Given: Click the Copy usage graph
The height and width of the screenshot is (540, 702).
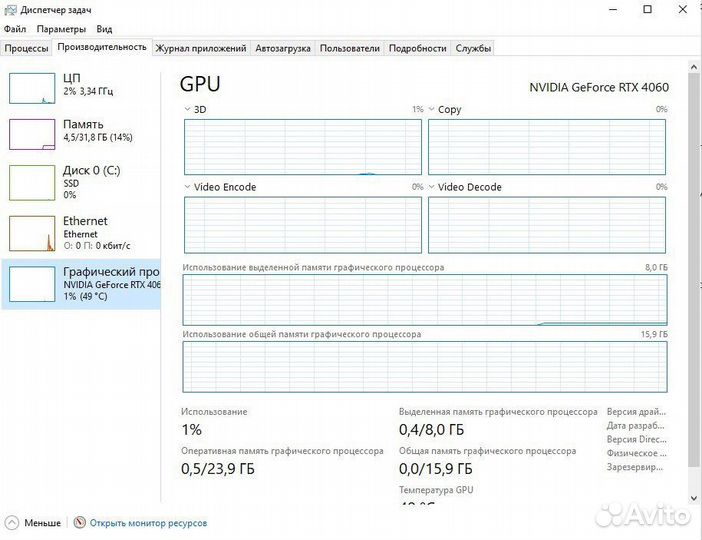Looking at the screenshot, I should pos(547,147).
